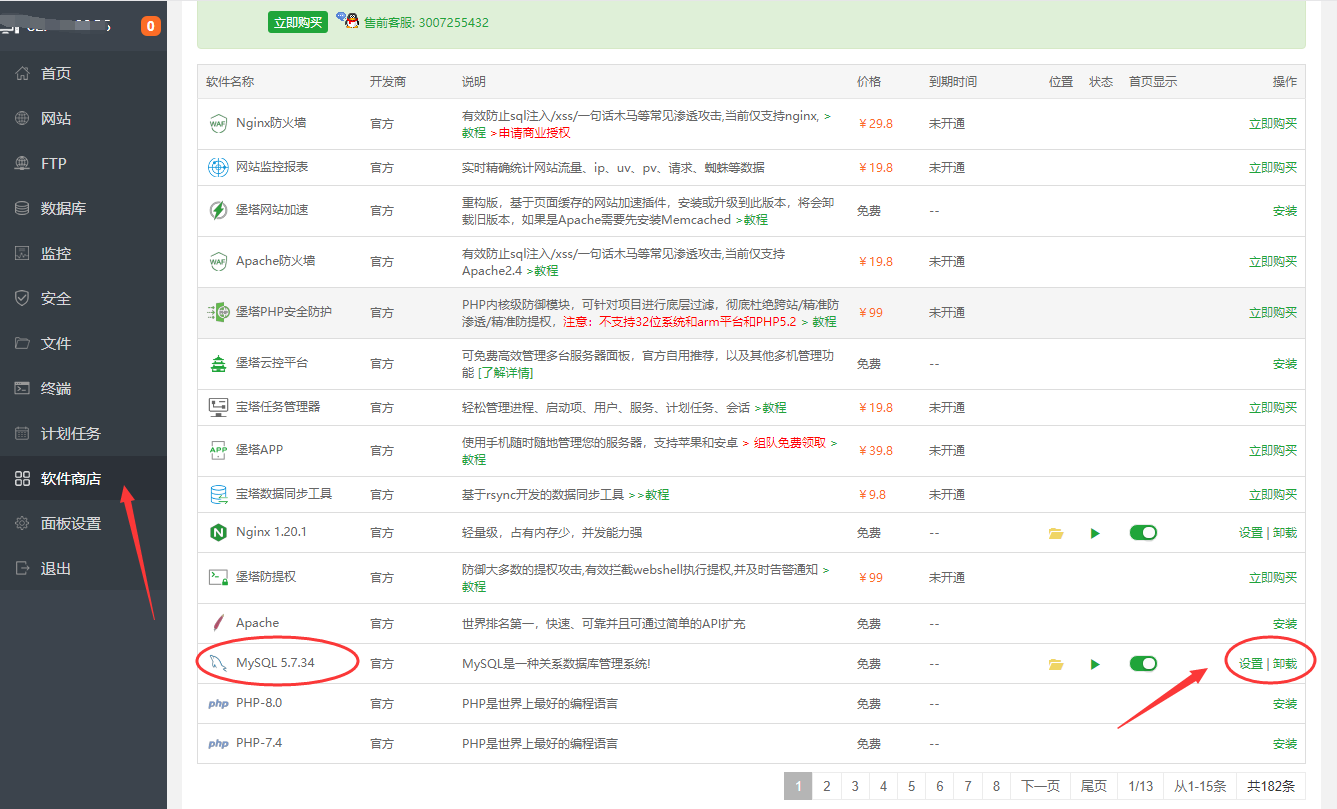Click 立即购买 for 堡塔PHP安全防护
Image resolution: width=1337 pixels, height=809 pixels.
(x=1272, y=312)
